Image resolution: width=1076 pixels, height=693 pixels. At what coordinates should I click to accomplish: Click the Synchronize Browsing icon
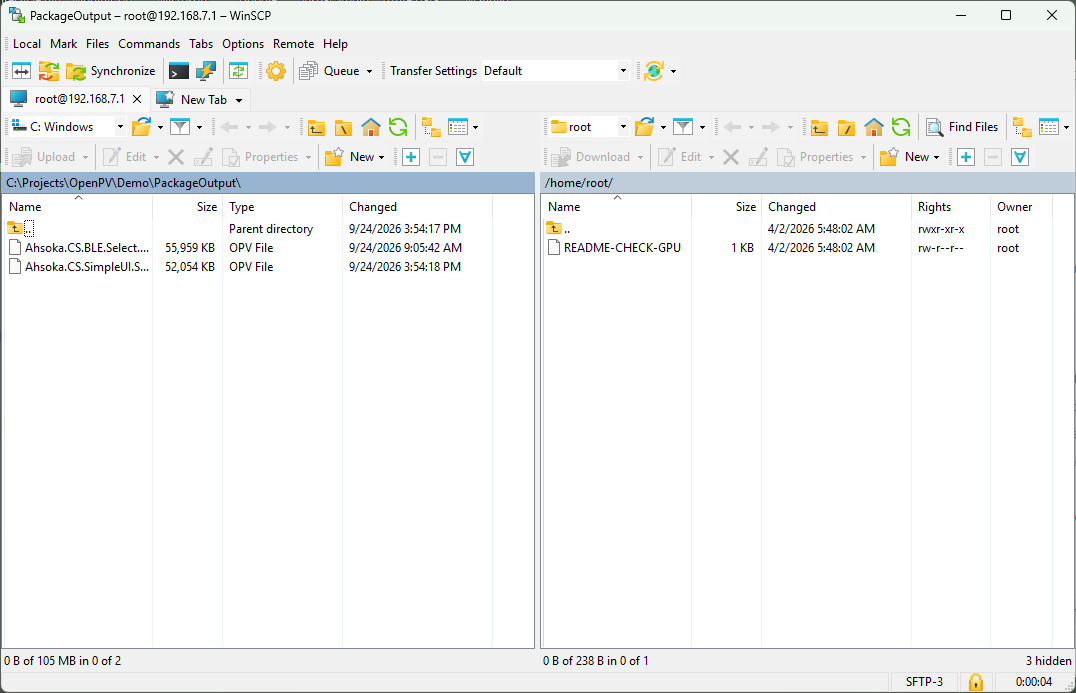(49, 71)
